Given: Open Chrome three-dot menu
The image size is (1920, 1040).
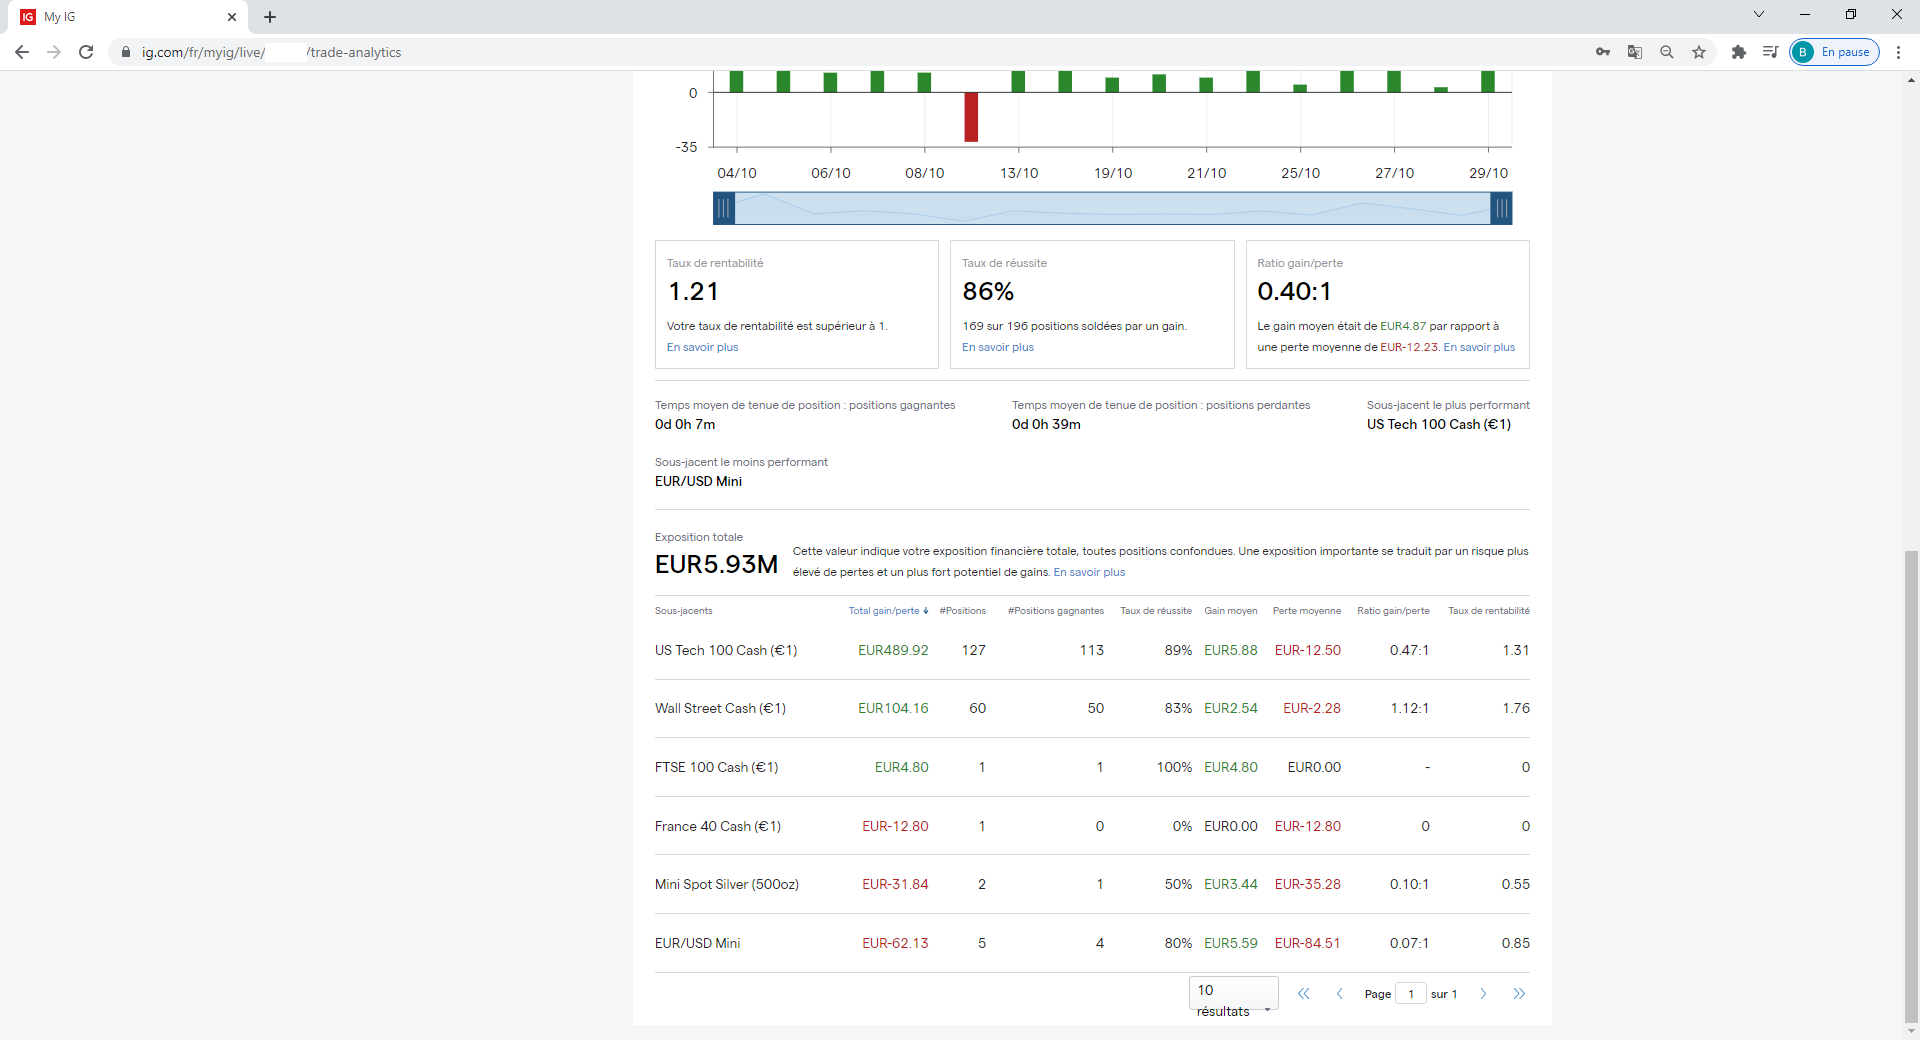Looking at the screenshot, I should click(1898, 52).
